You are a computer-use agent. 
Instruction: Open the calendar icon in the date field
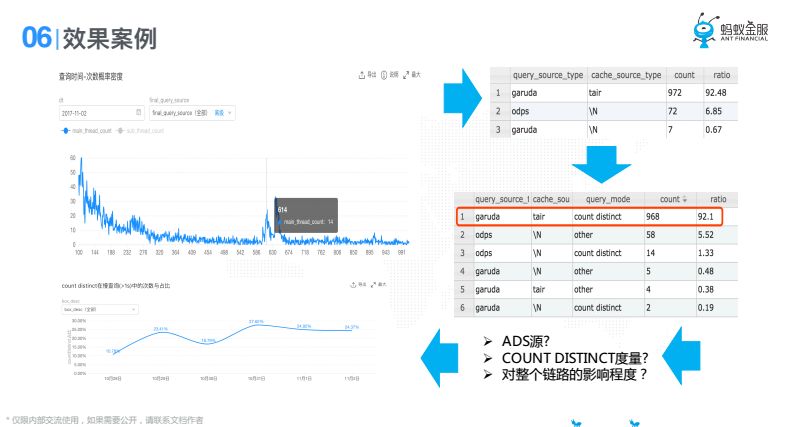tap(138, 113)
